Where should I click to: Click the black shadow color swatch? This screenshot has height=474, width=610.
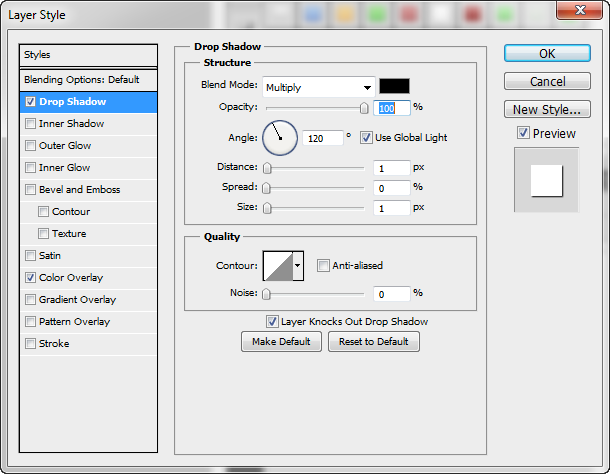pyautogui.click(x=394, y=86)
